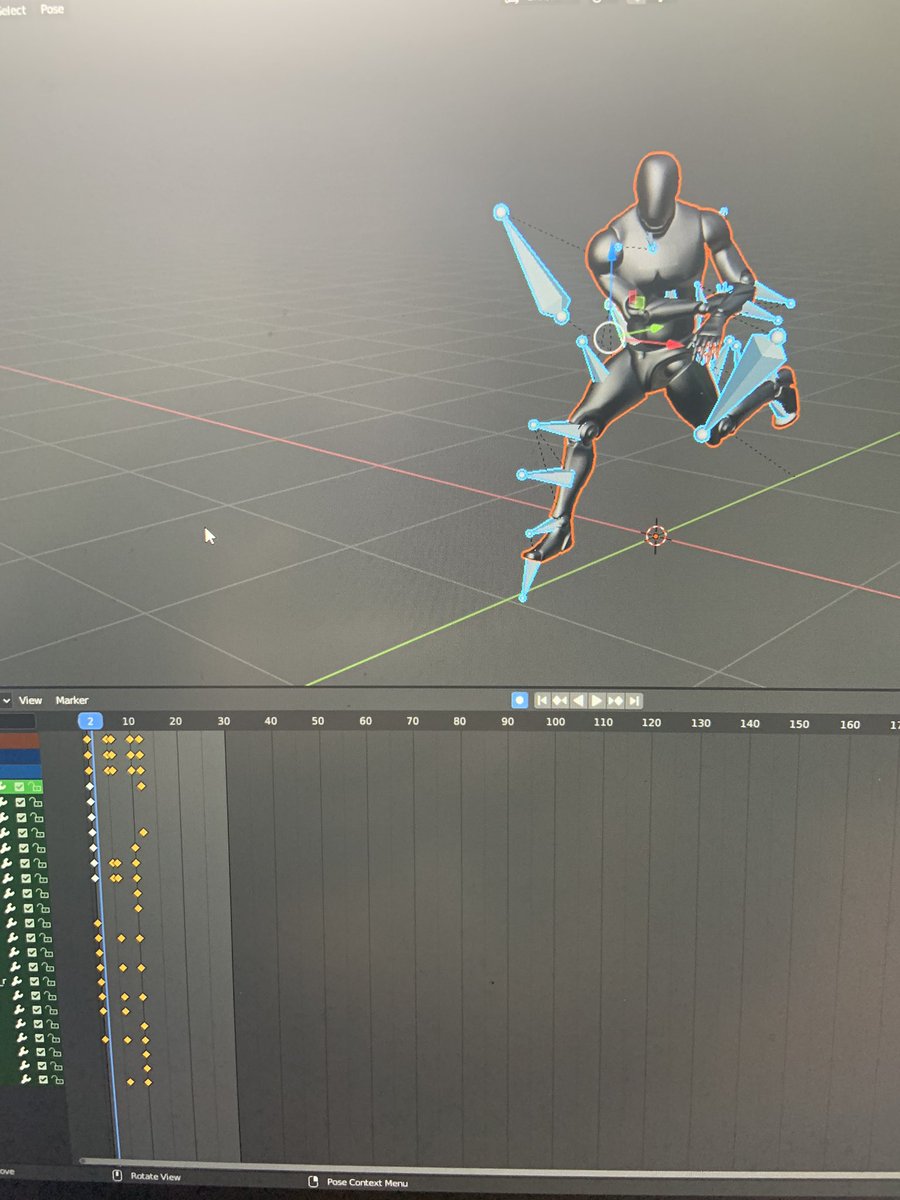This screenshot has height=1200, width=900.
Task: Click frame 10 on the timeline ruler
Action: pos(128,721)
